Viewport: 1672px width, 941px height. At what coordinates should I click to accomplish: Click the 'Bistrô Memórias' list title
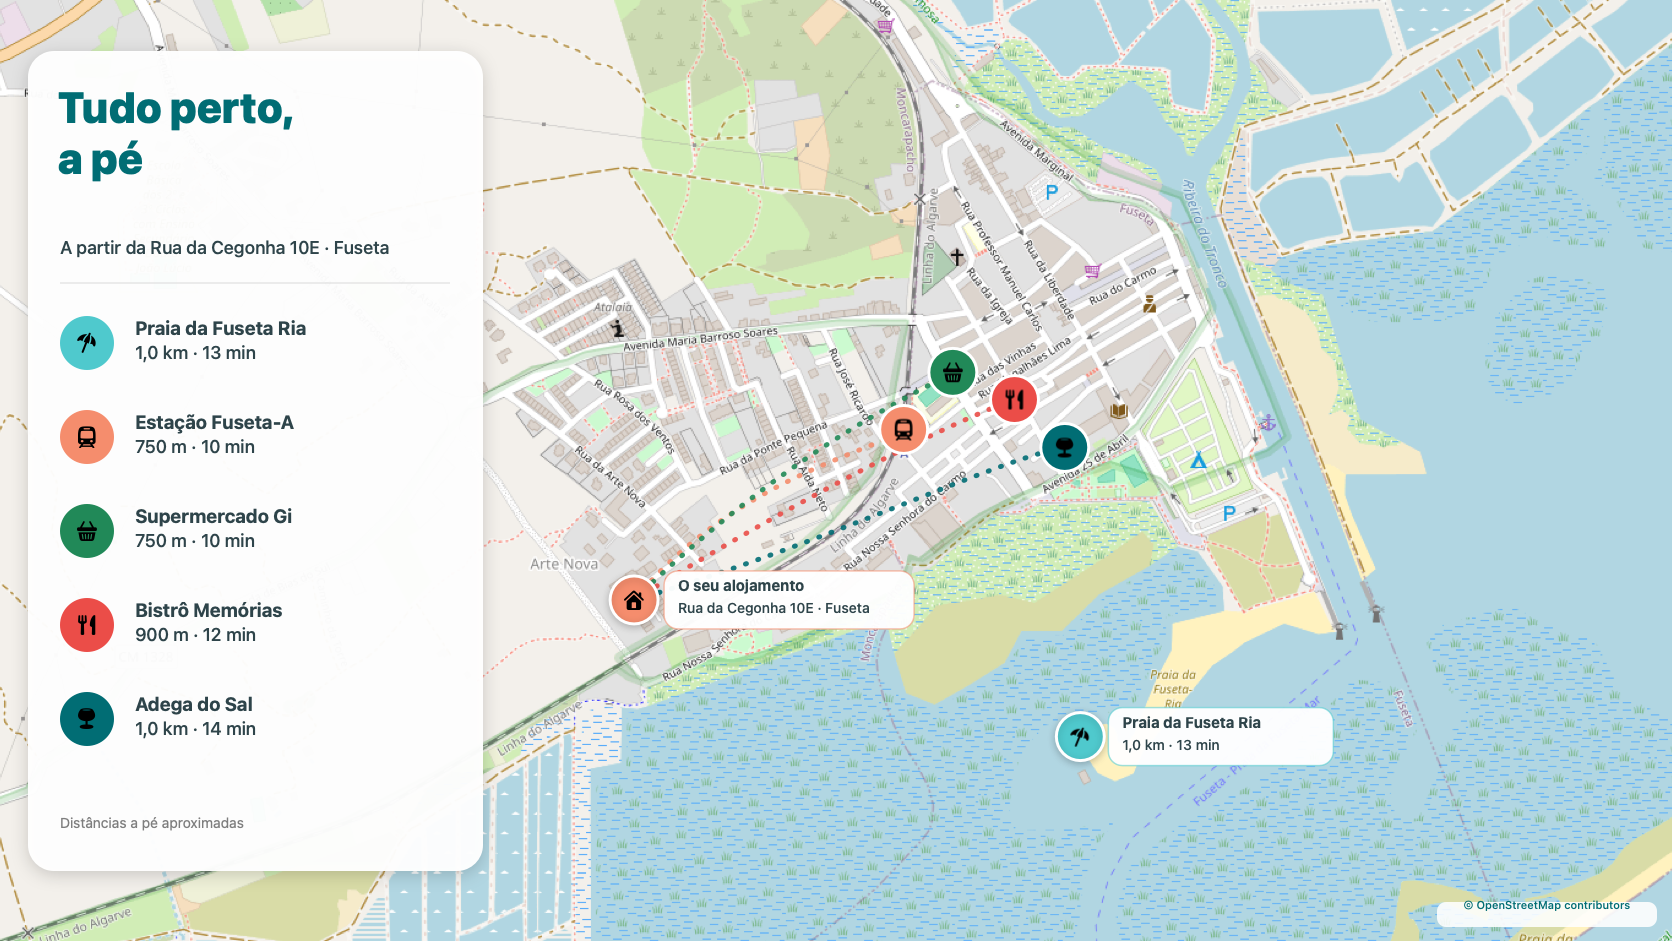point(208,611)
